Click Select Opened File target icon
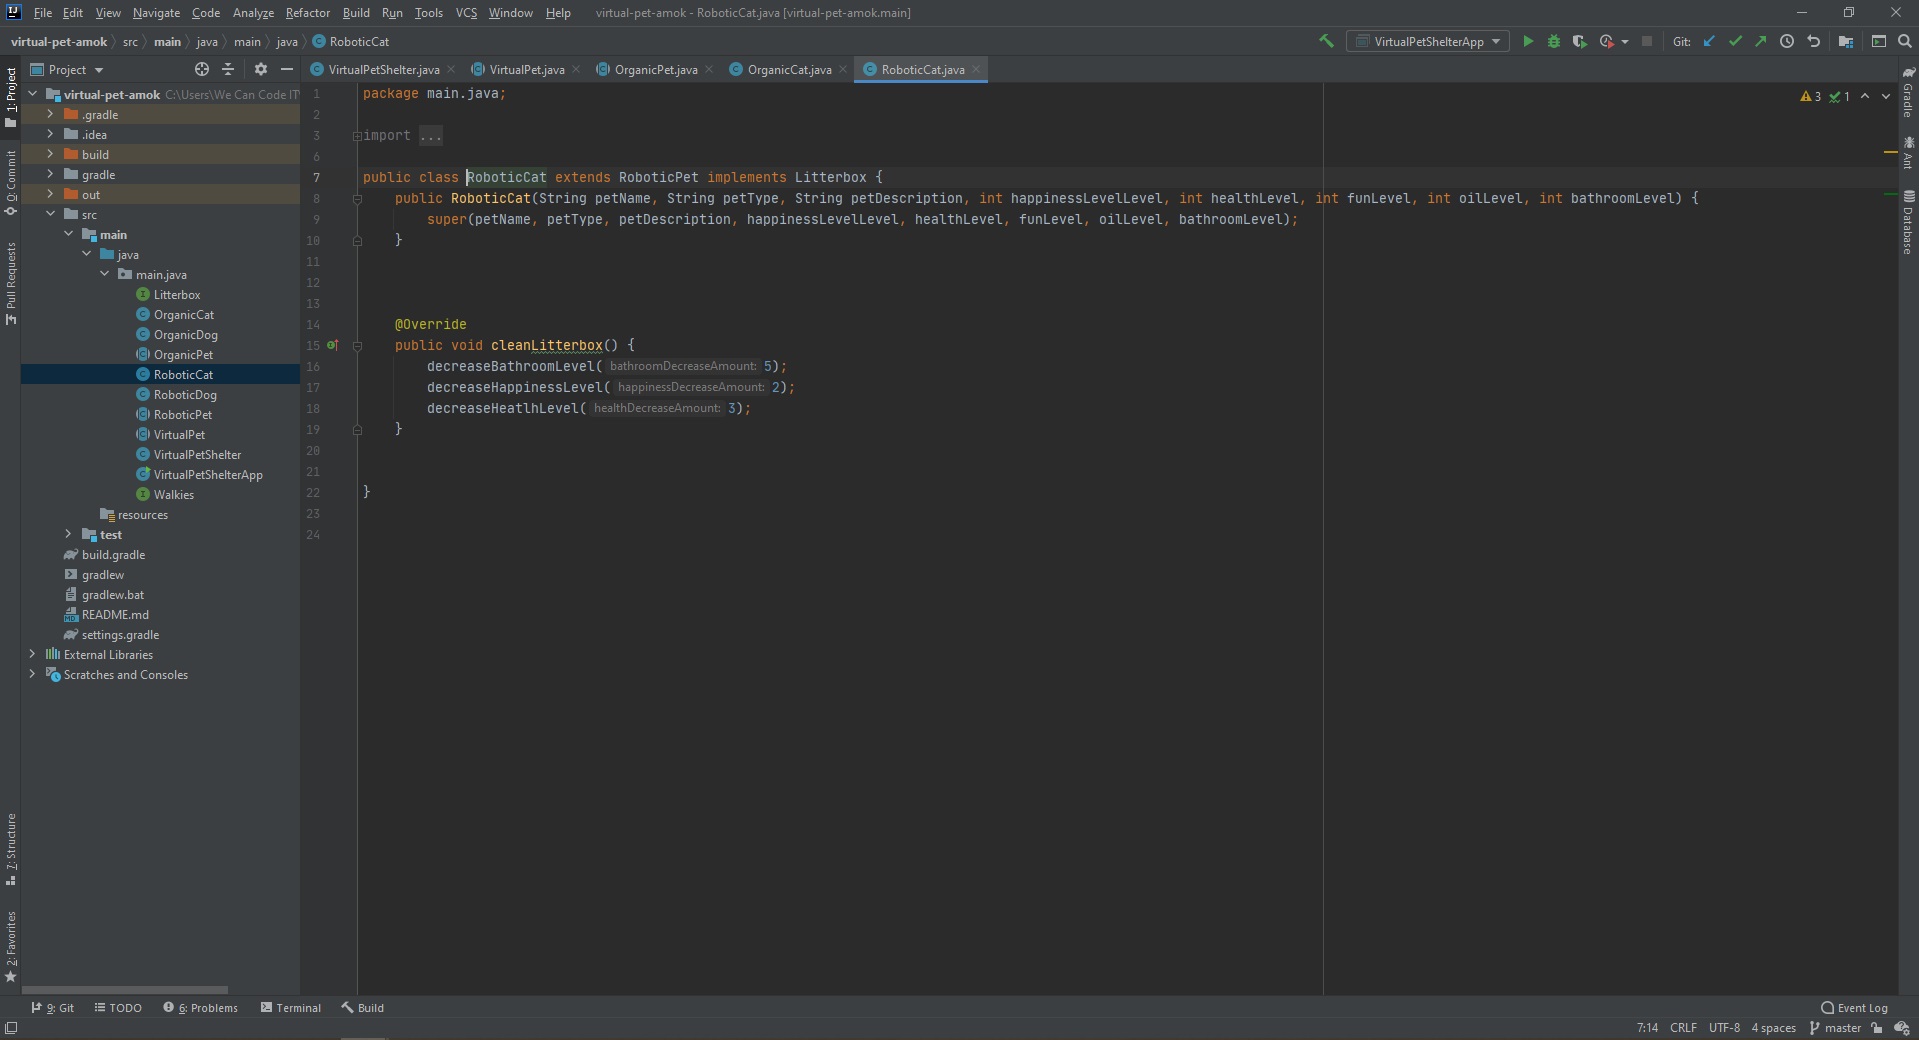1919x1040 pixels. (x=202, y=69)
